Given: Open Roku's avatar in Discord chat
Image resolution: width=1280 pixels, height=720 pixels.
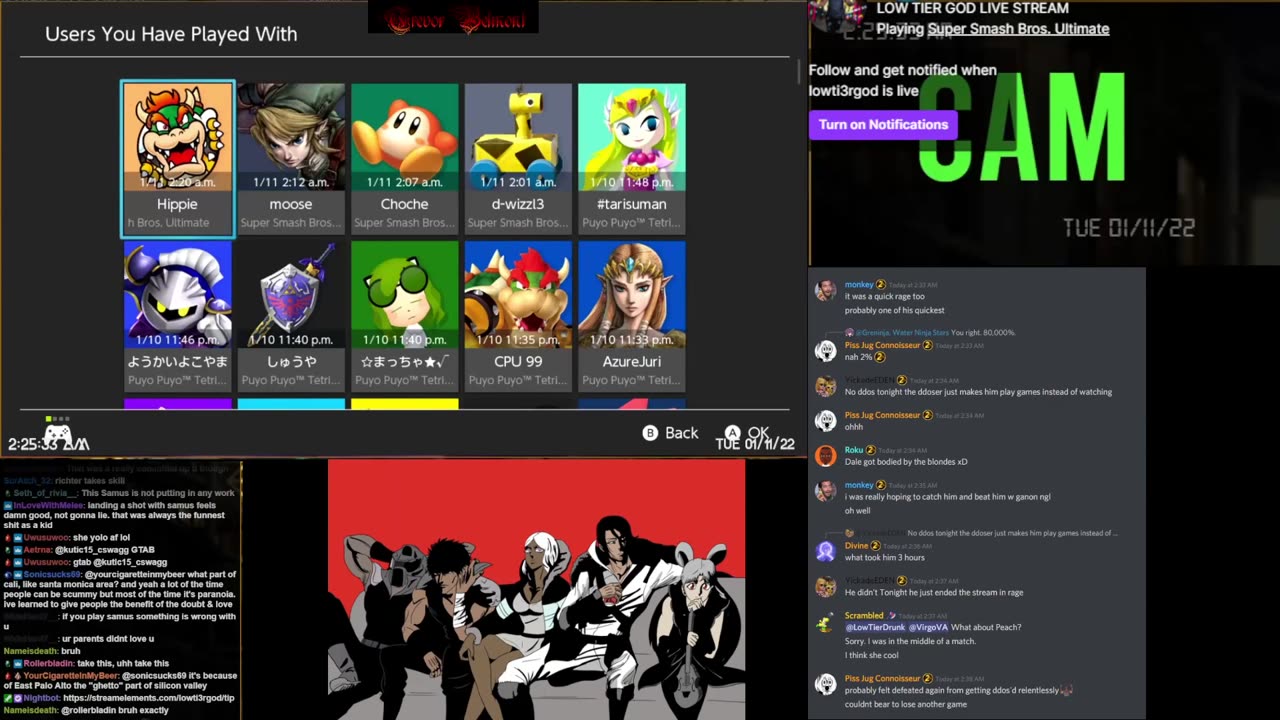Looking at the screenshot, I should pyautogui.click(x=825, y=456).
